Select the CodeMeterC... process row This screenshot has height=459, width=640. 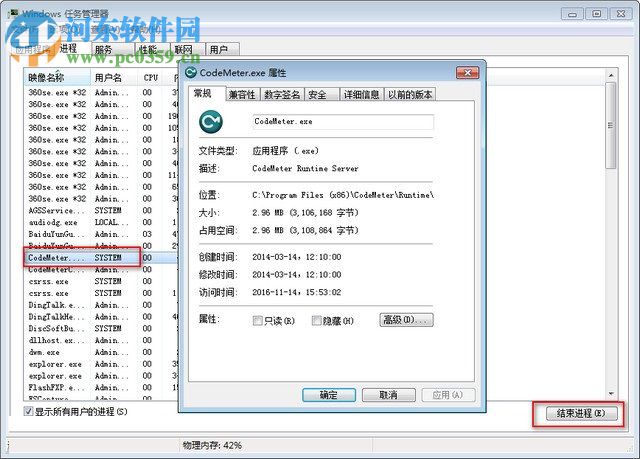[x=101, y=270]
